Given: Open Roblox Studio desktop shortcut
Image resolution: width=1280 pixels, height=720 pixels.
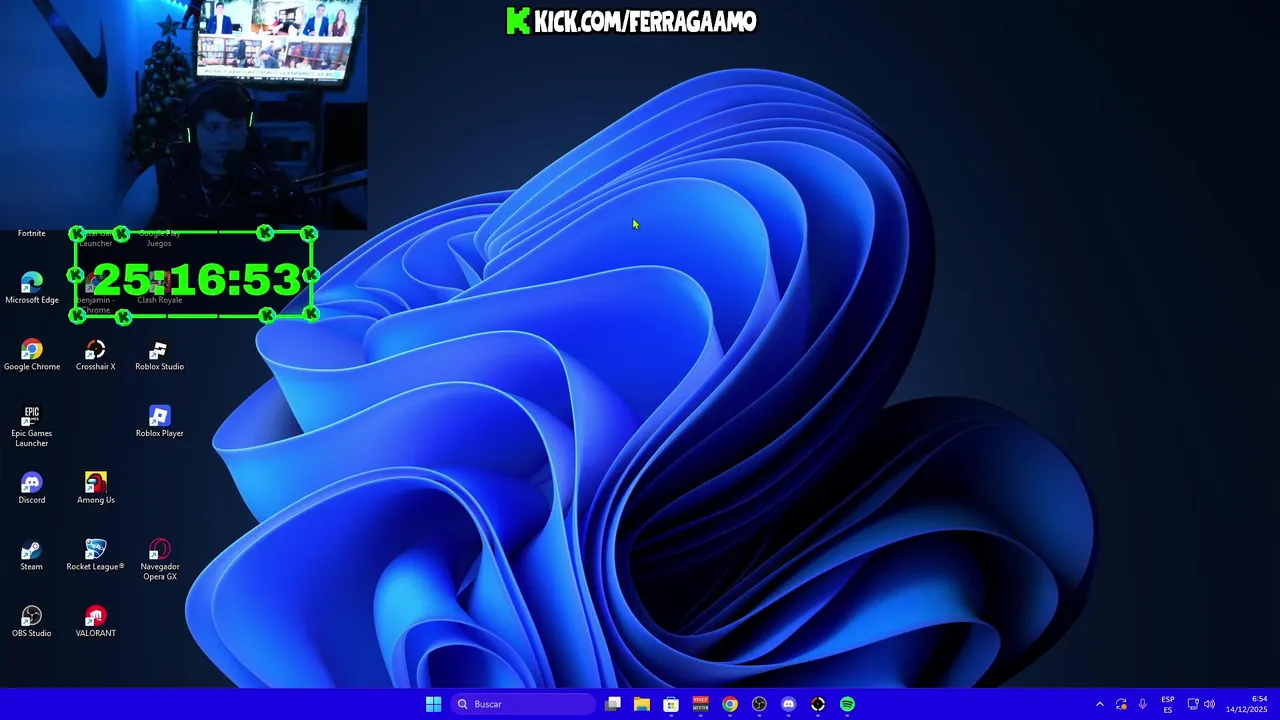Looking at the screenshot, I should tap(159, 355).
